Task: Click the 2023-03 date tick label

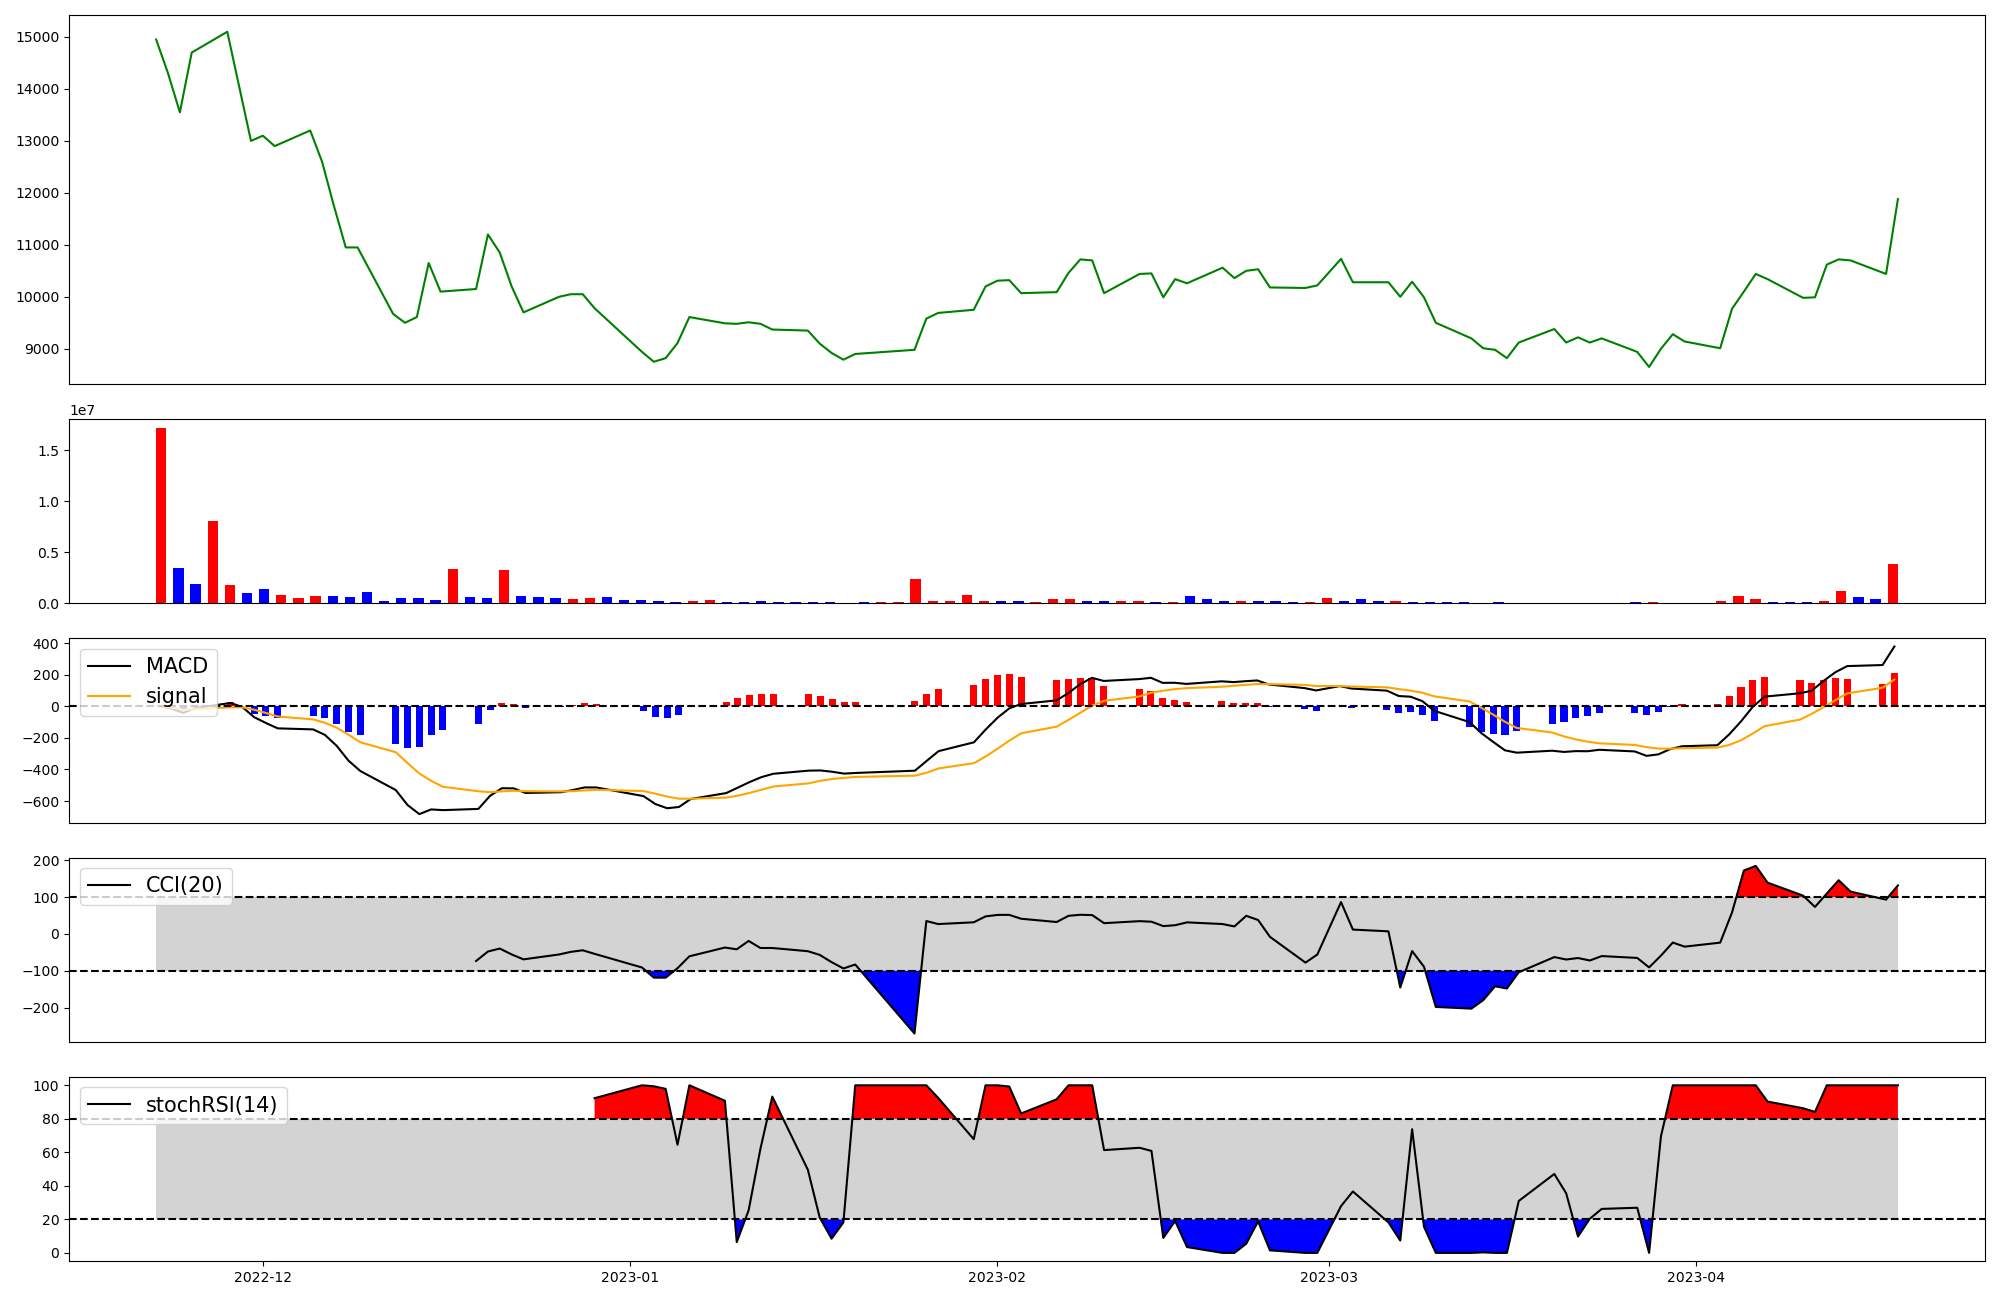Action: (x=1329, y=1277)
